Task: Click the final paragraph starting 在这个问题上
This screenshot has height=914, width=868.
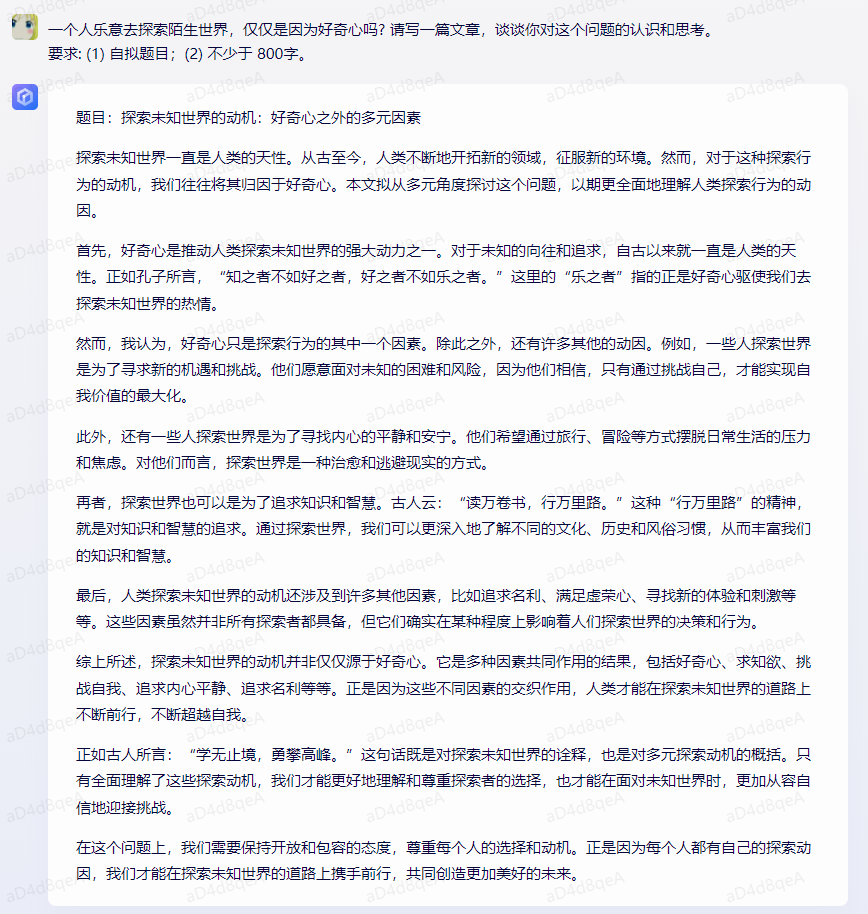Action: click(443, 860)
